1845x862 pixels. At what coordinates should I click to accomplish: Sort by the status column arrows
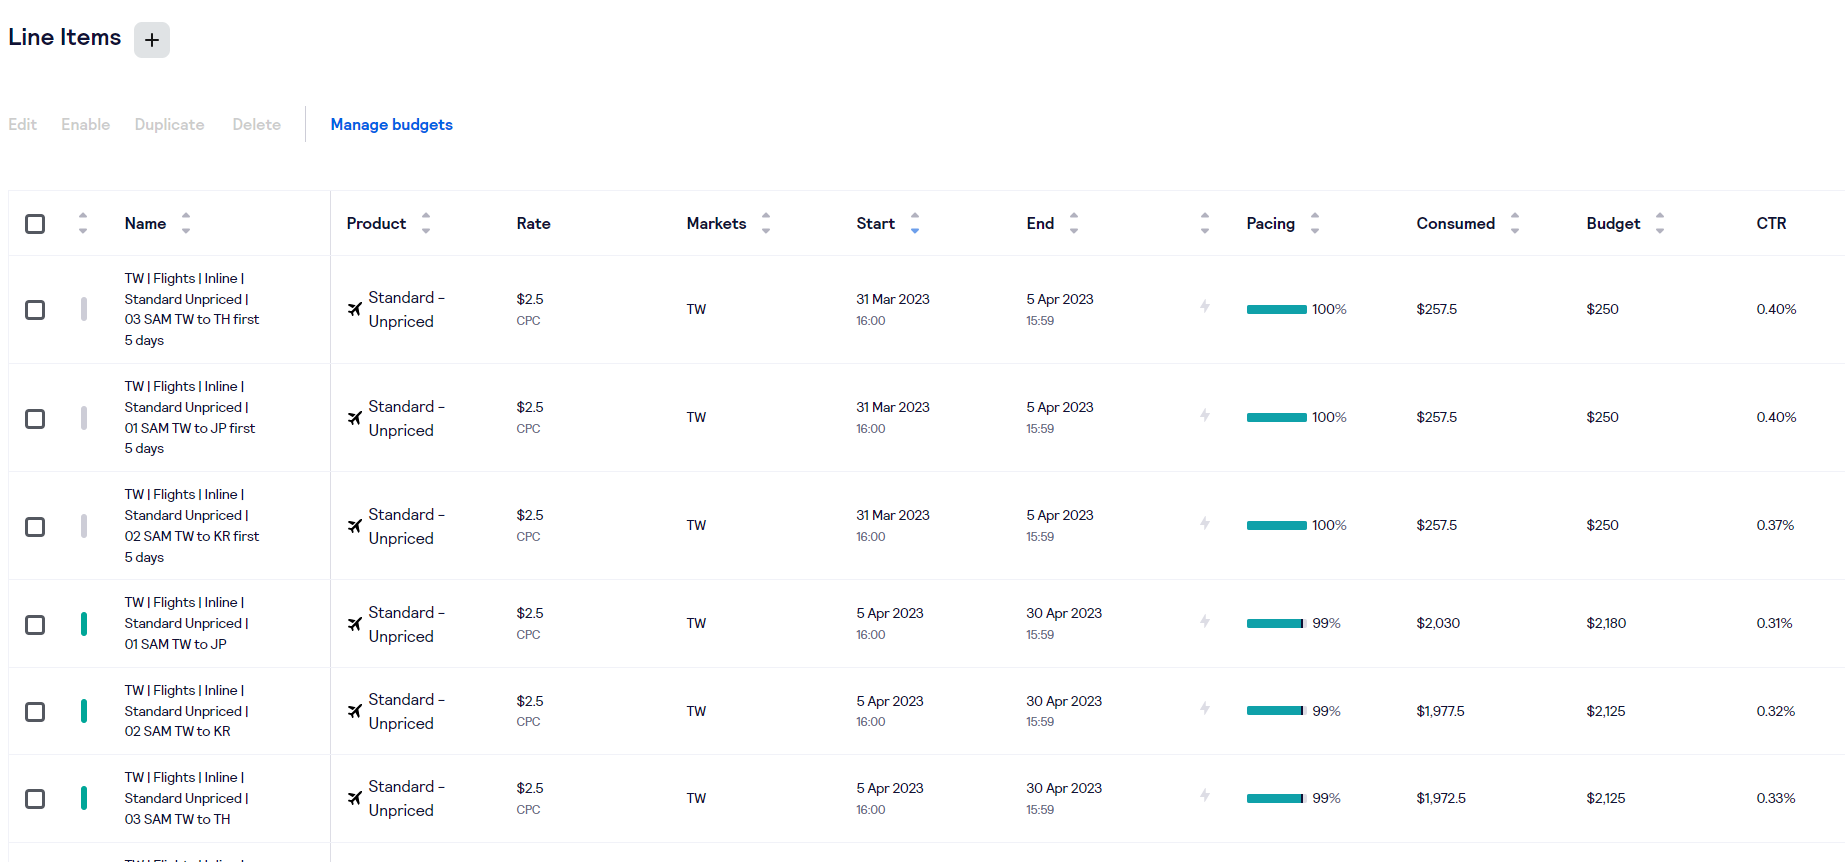point(83,223)
